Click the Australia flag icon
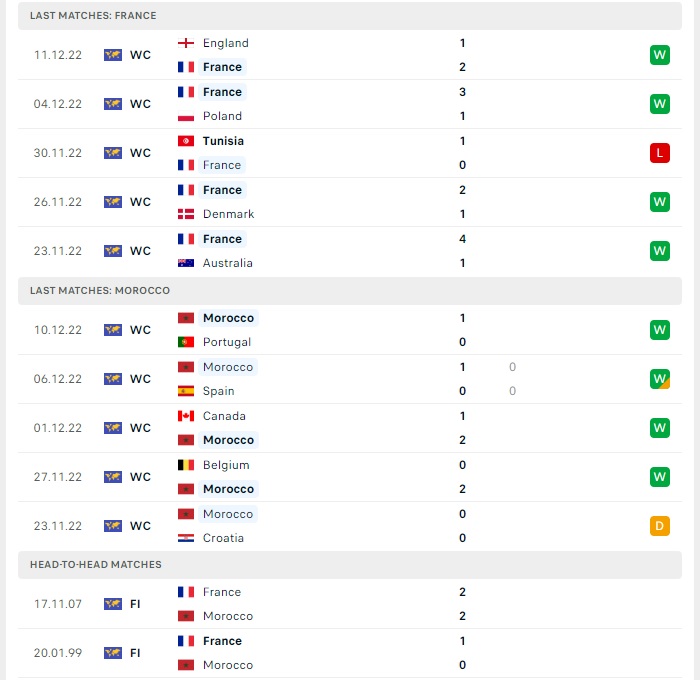Image resolution: width=700 pixels, height=680 pixels. pyautogui.click(x=186, y=263)
